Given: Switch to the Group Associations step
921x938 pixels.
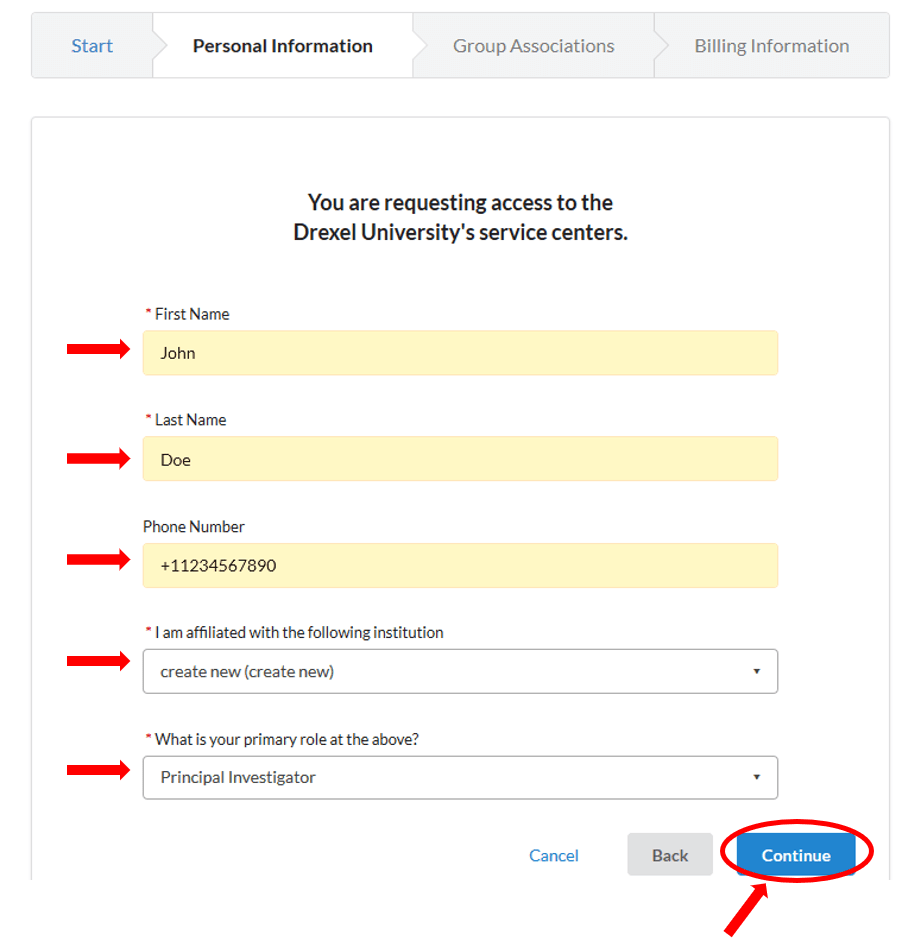Looking at the screenshot, I should coord(533,46).
